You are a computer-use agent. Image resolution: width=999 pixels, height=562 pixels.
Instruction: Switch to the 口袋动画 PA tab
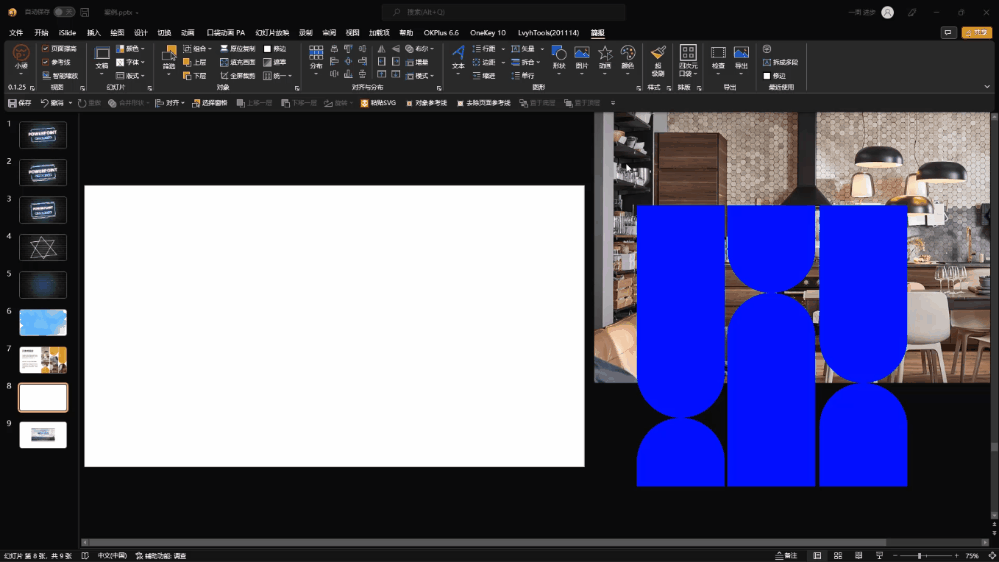(x=226, y=32)
